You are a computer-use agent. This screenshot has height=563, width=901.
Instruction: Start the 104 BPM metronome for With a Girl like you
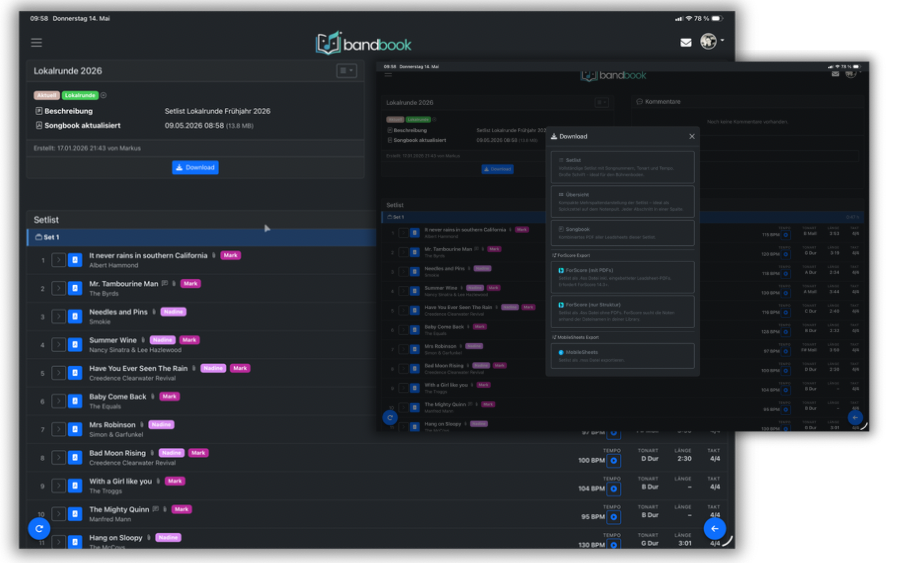tap(614, 489)
